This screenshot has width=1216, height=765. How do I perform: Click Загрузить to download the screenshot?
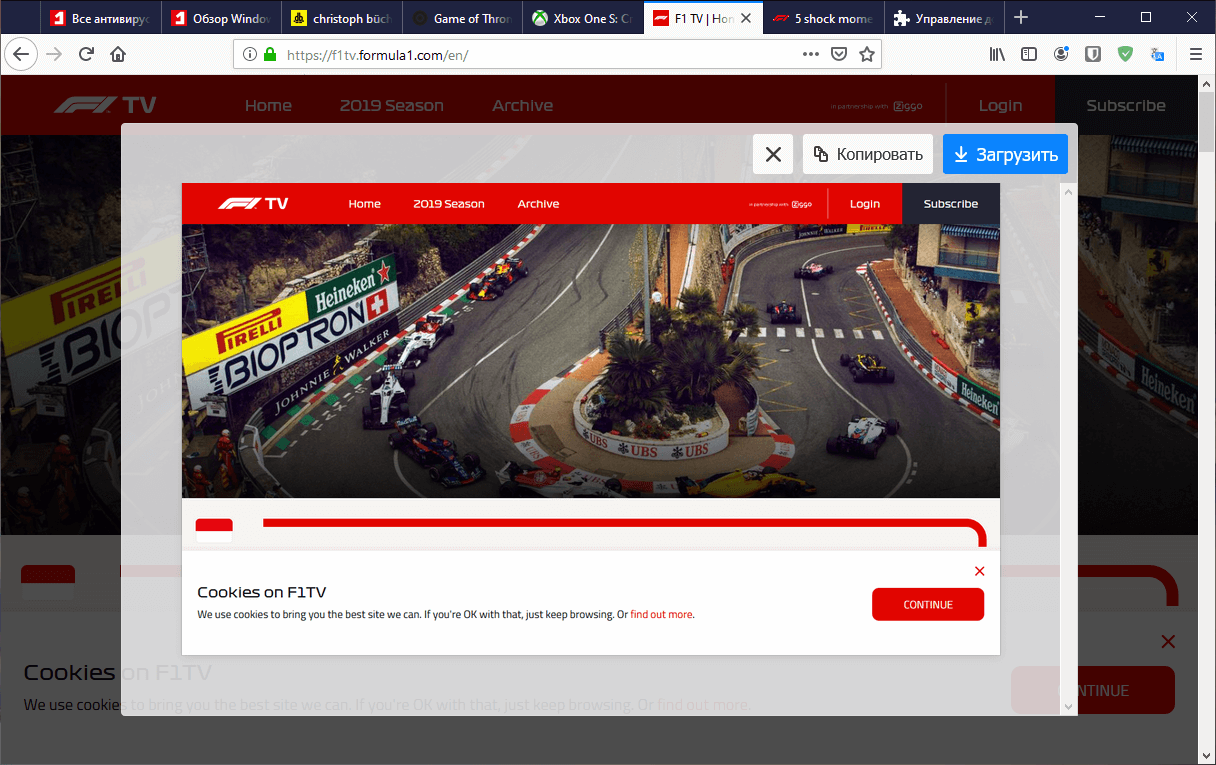[x=1005, y=153]
